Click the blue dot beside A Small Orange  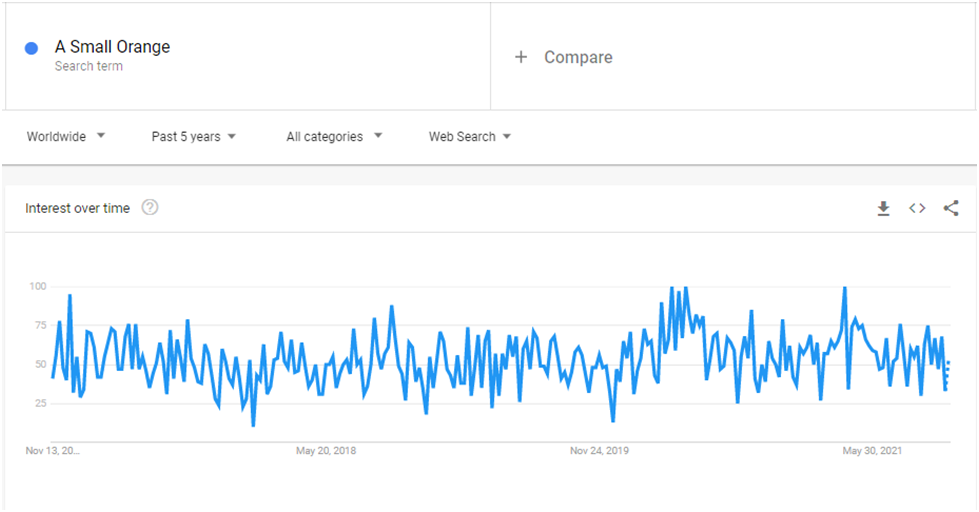(x=31, y=48)
